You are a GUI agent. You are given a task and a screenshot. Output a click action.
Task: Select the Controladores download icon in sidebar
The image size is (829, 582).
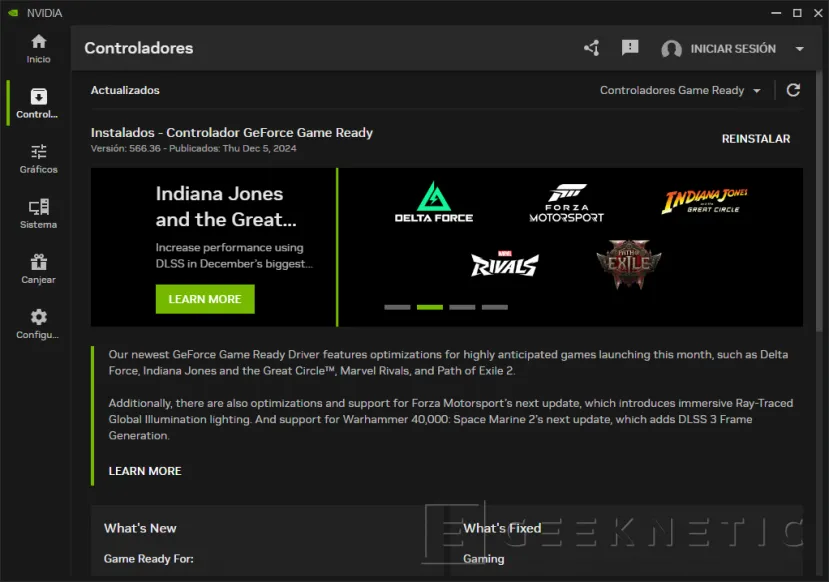(x=38, y=97)
